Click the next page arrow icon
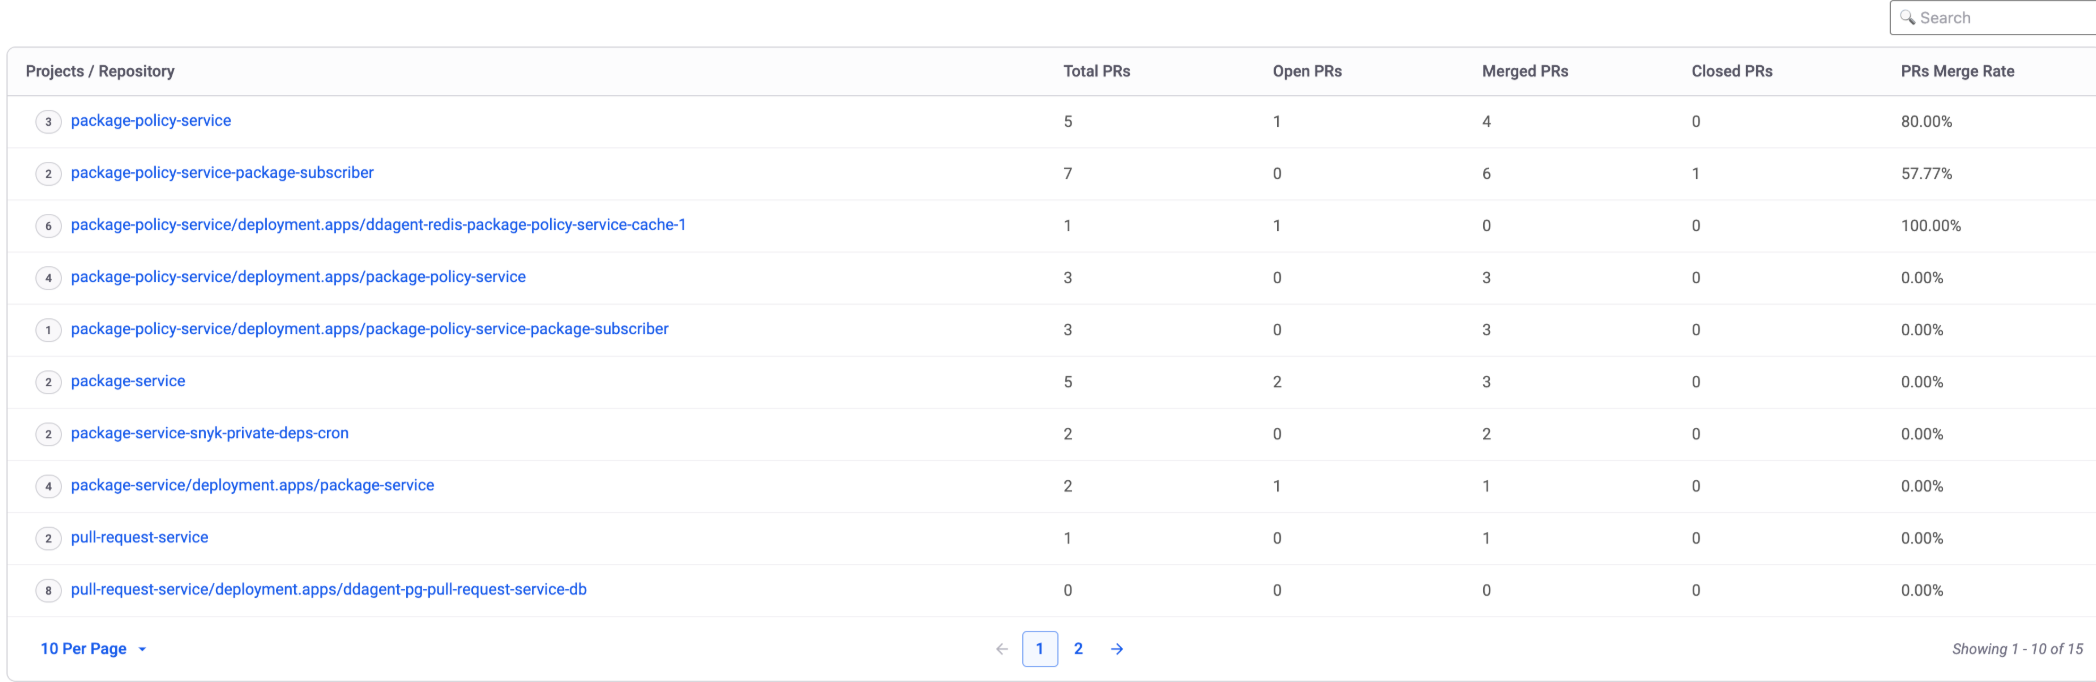Screen dimensions: 2096x682 (x=1117, y=649)
